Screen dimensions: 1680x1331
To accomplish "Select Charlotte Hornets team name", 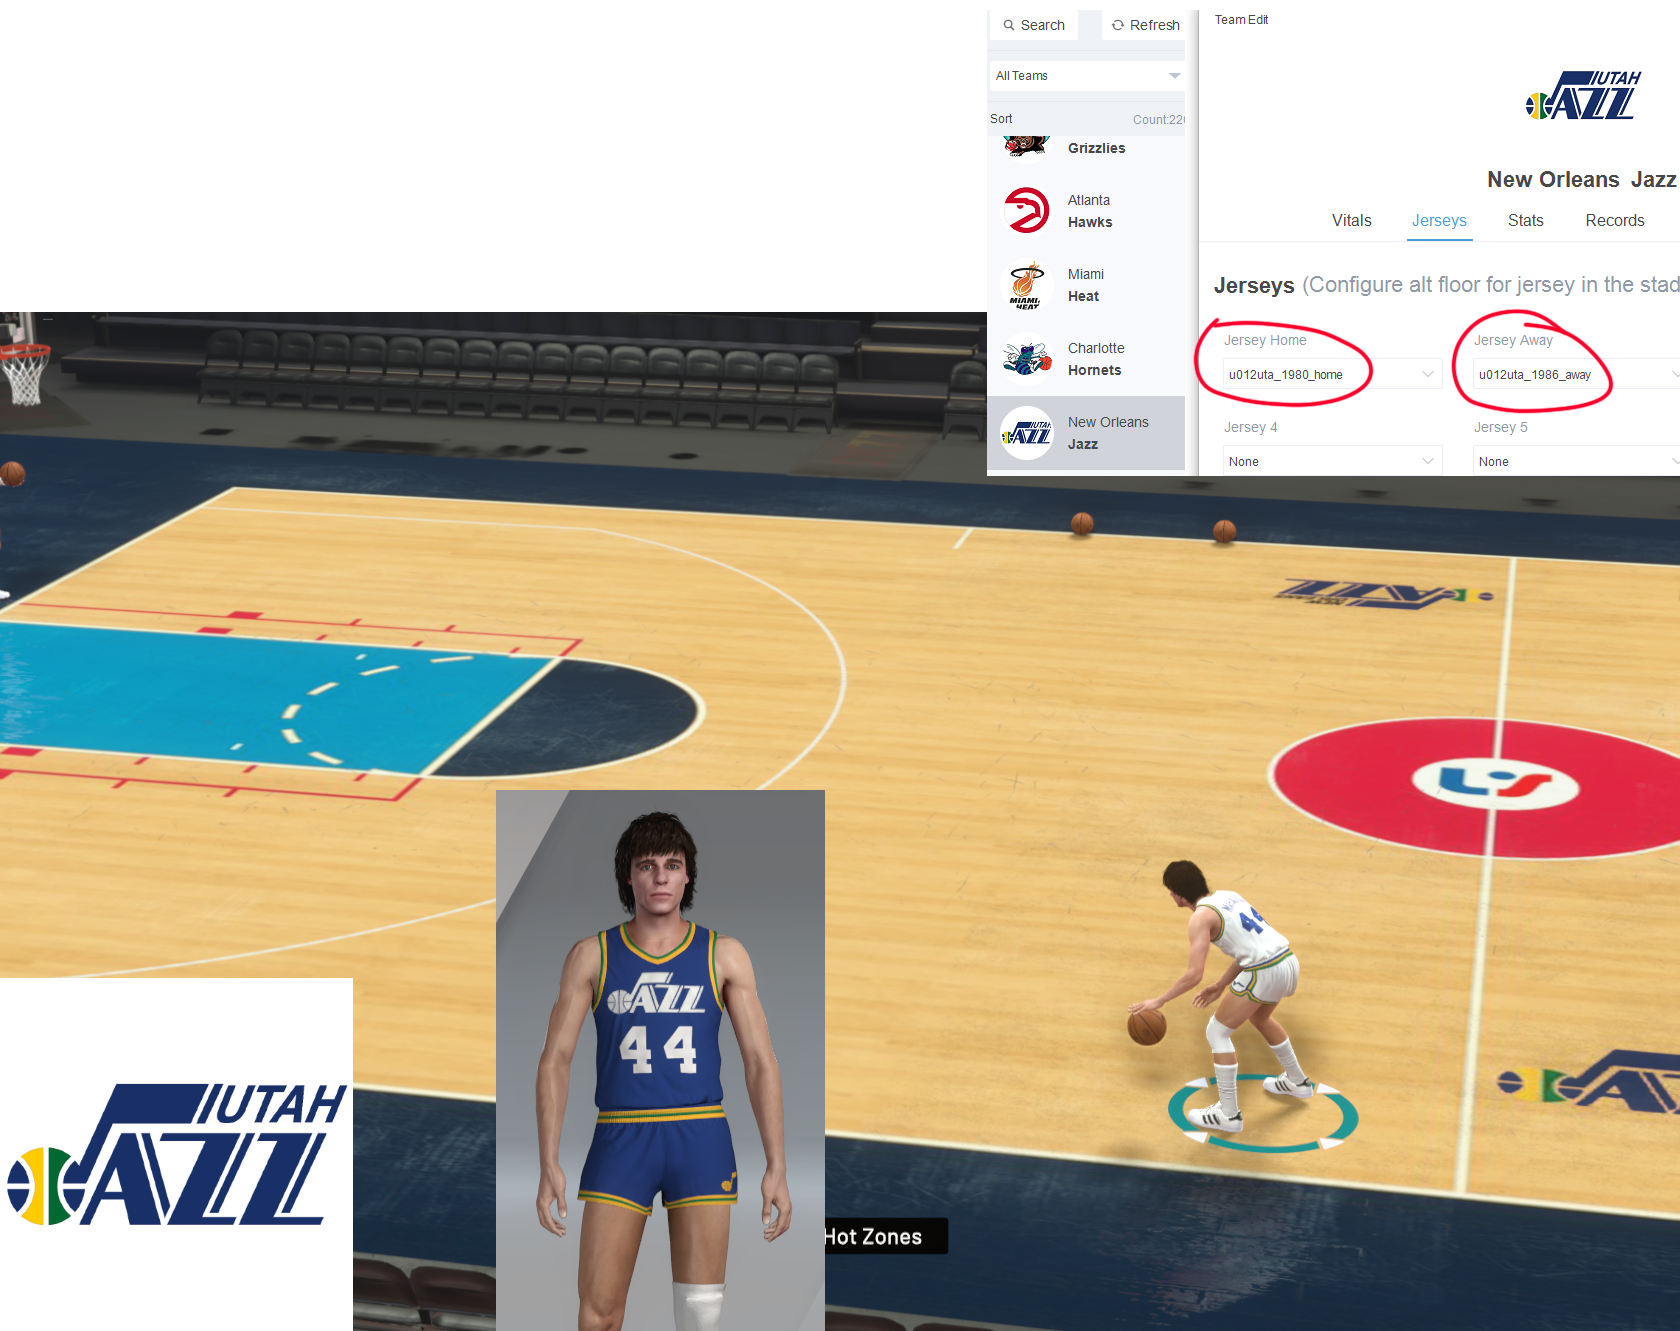I will coord(1096,359).
